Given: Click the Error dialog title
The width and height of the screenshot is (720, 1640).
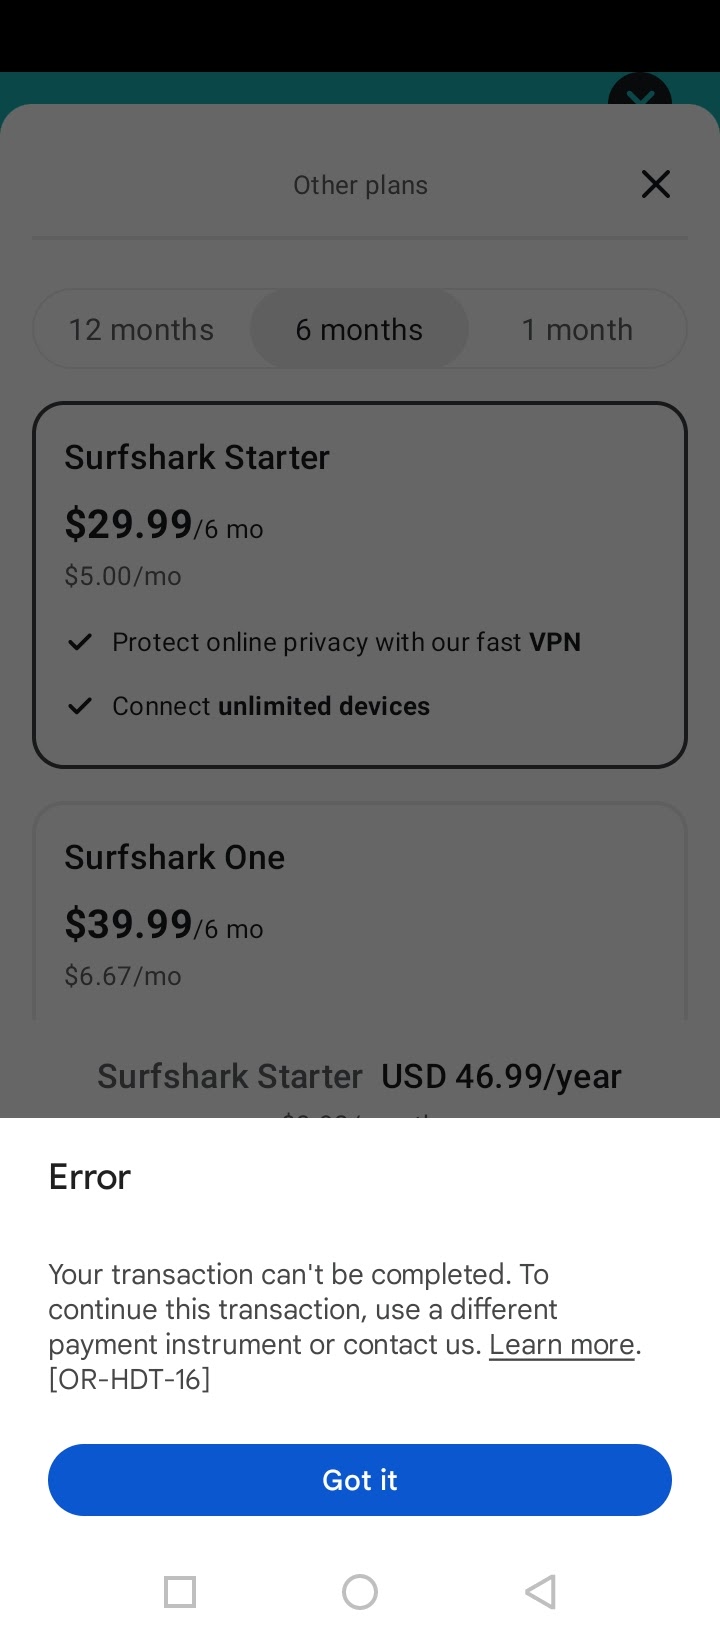Looking at the screenshot, I should [x=90, y=1177].
